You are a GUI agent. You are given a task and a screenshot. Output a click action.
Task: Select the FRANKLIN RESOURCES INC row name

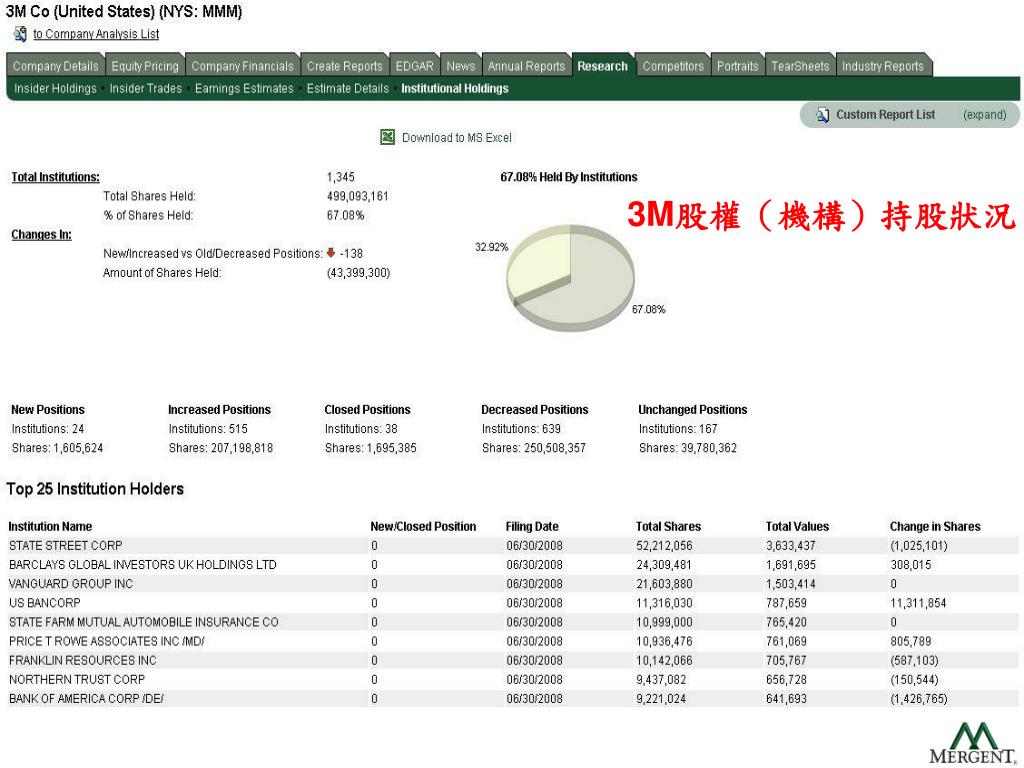82,660
